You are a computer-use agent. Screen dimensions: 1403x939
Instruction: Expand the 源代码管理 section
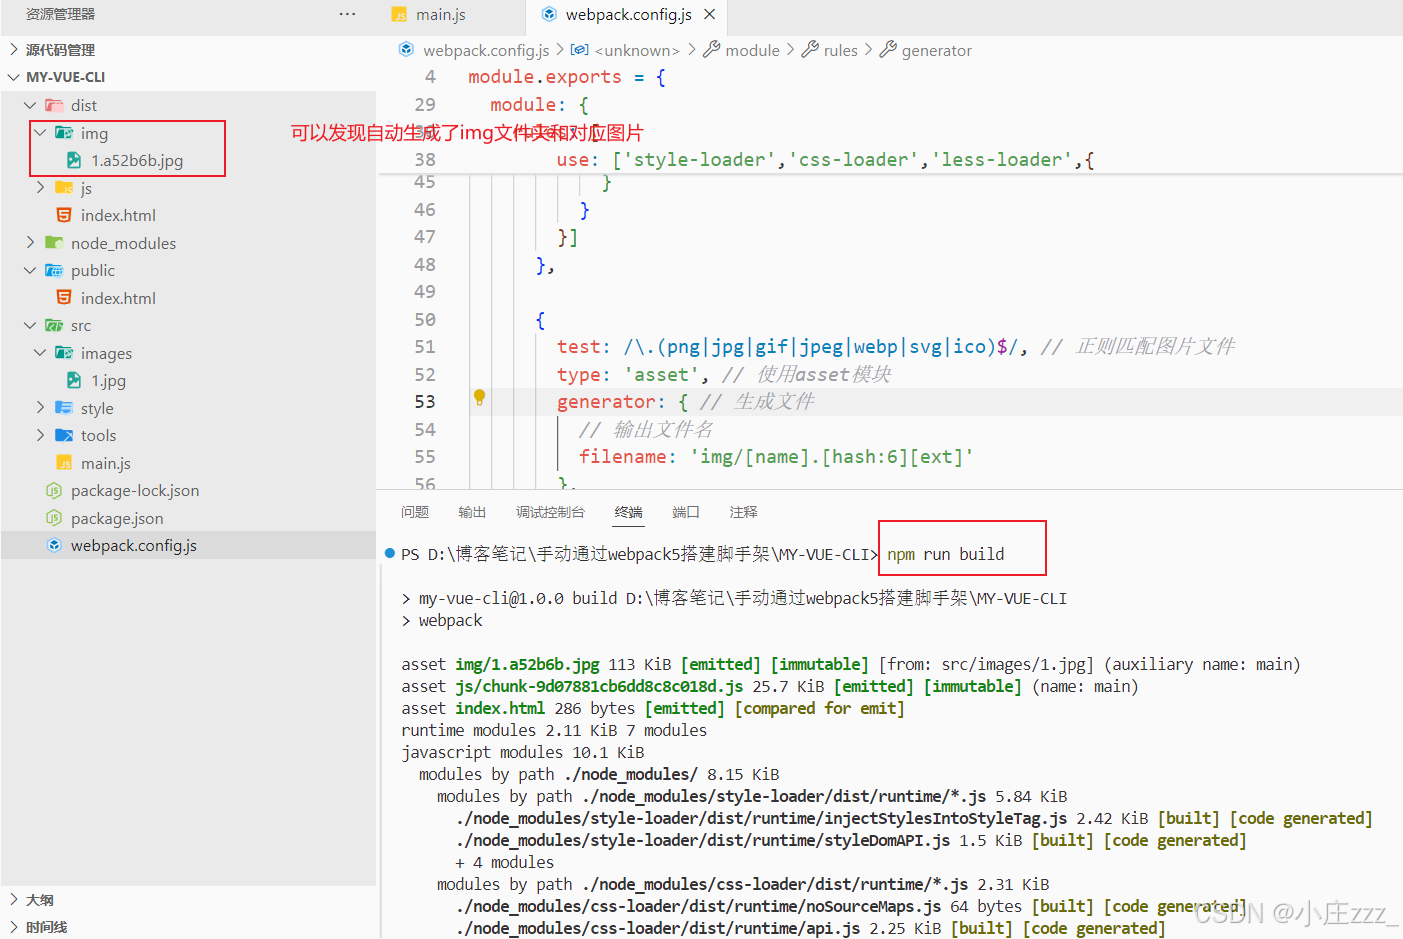(x=13, y=49)
